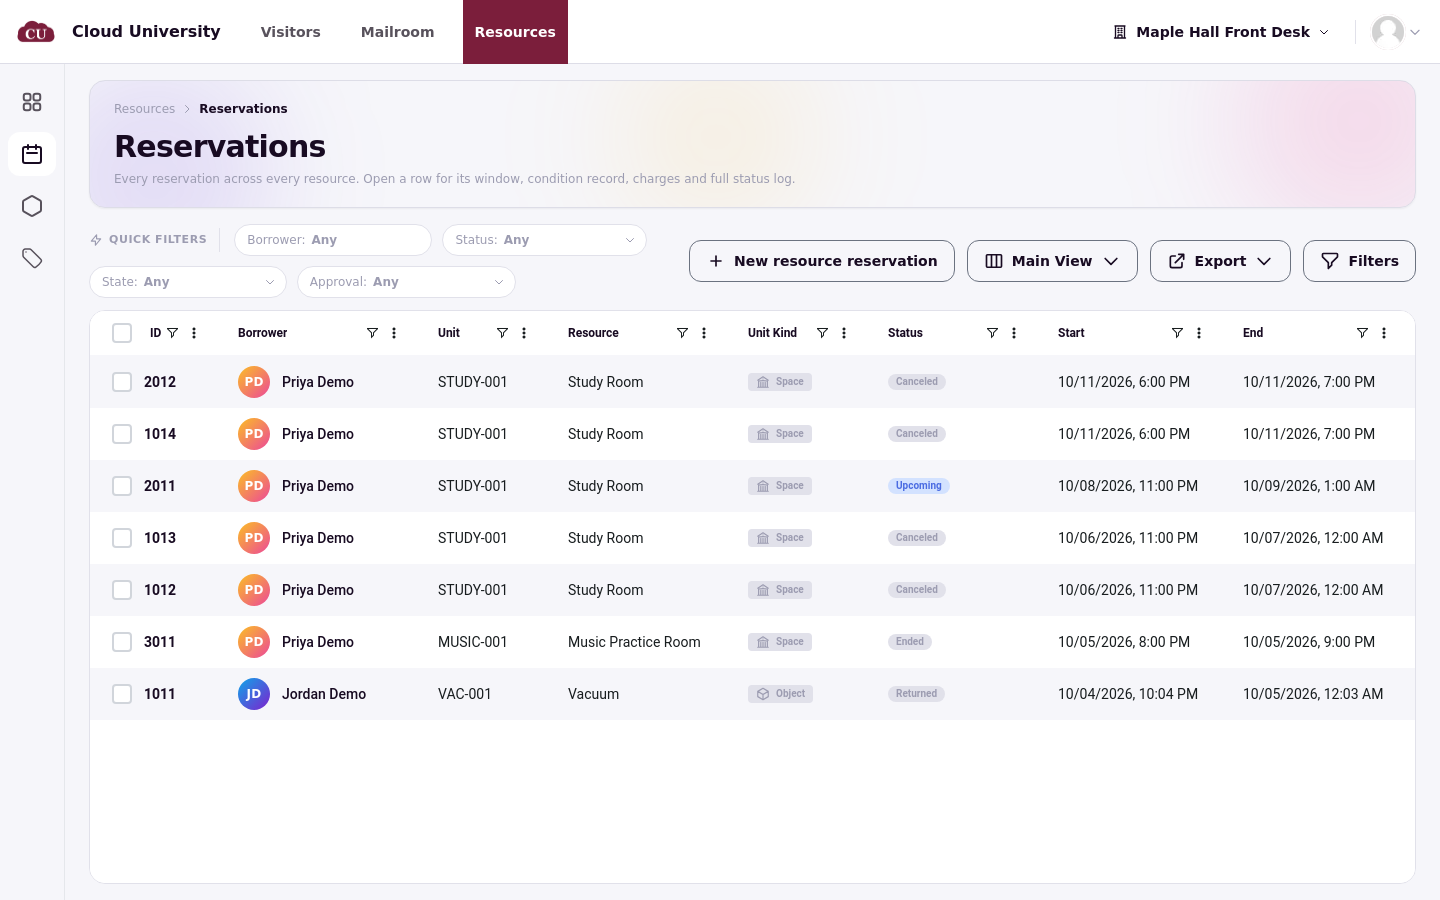Image resolution: width=1440 pixels, height=900 pixels.
Task: Open the State quick filter dropdown
Action: pos(188,282)
